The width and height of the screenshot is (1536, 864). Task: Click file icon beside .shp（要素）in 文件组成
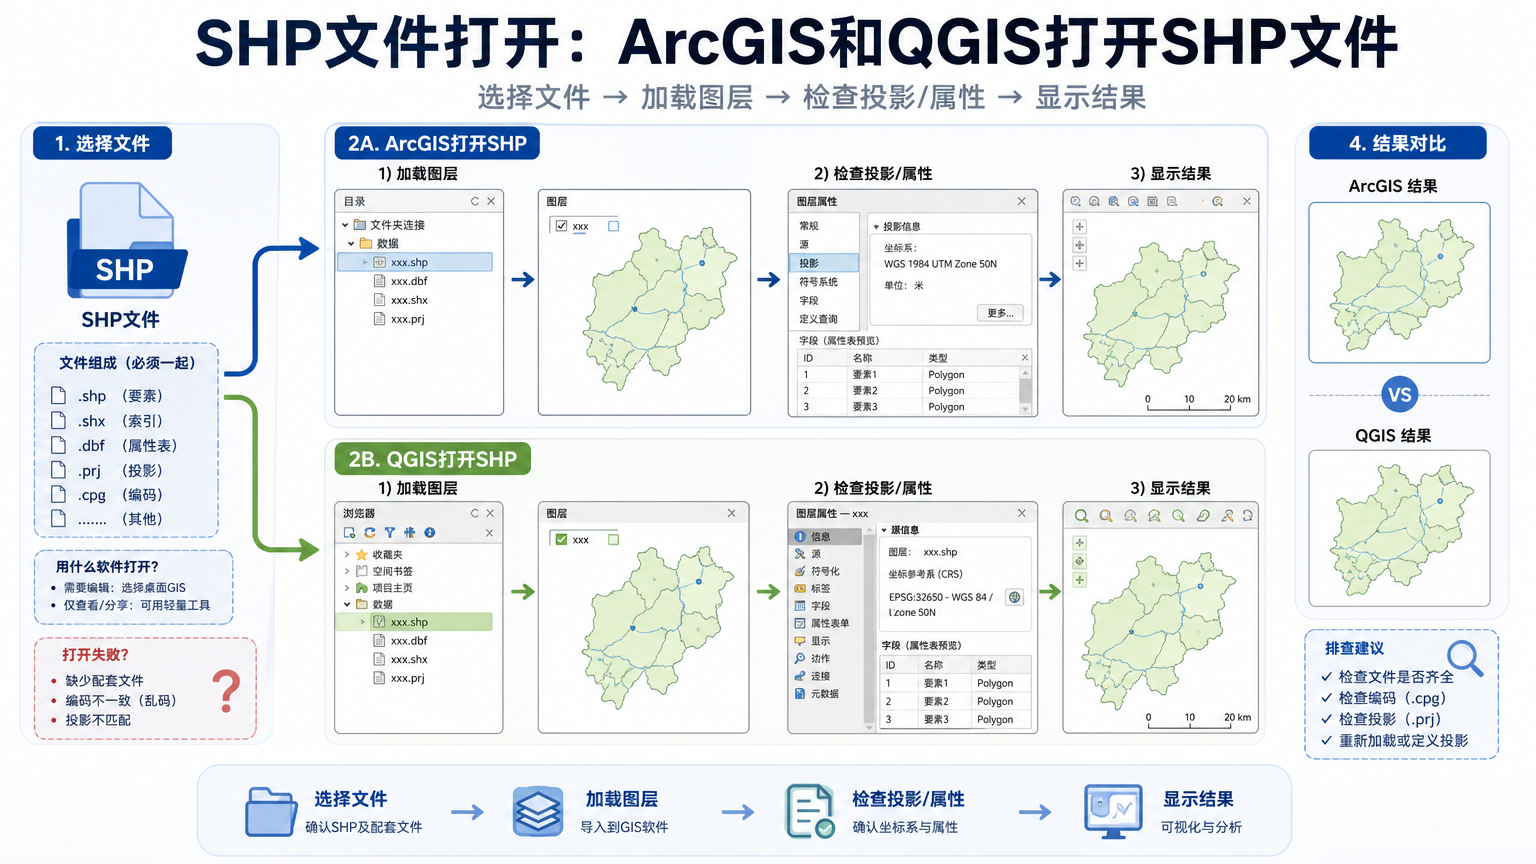tap(59, 396)
